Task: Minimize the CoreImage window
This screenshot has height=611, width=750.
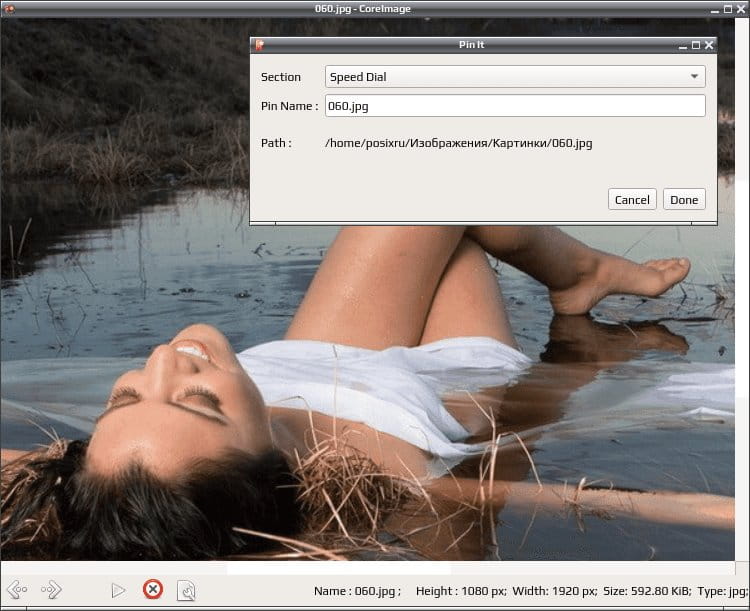Action: (x=715, y=11)
